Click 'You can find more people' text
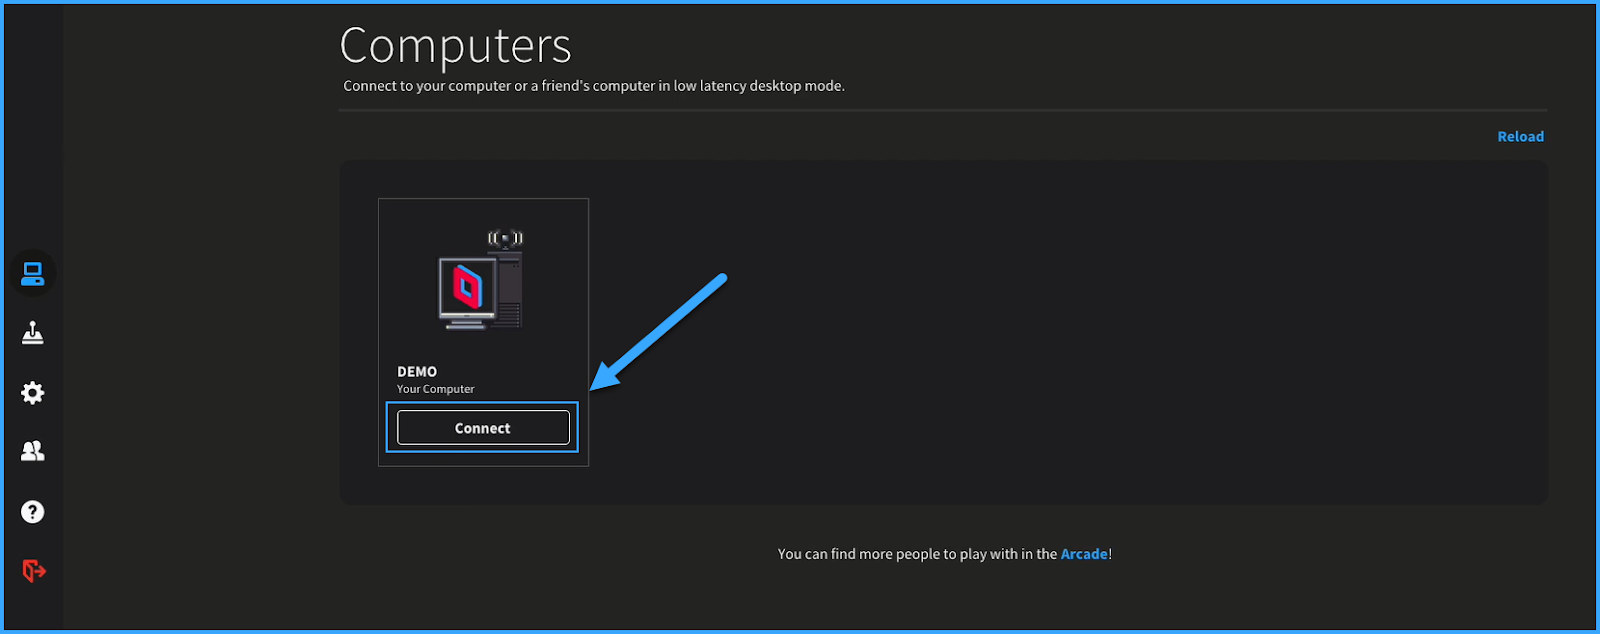 coord(945,554)
